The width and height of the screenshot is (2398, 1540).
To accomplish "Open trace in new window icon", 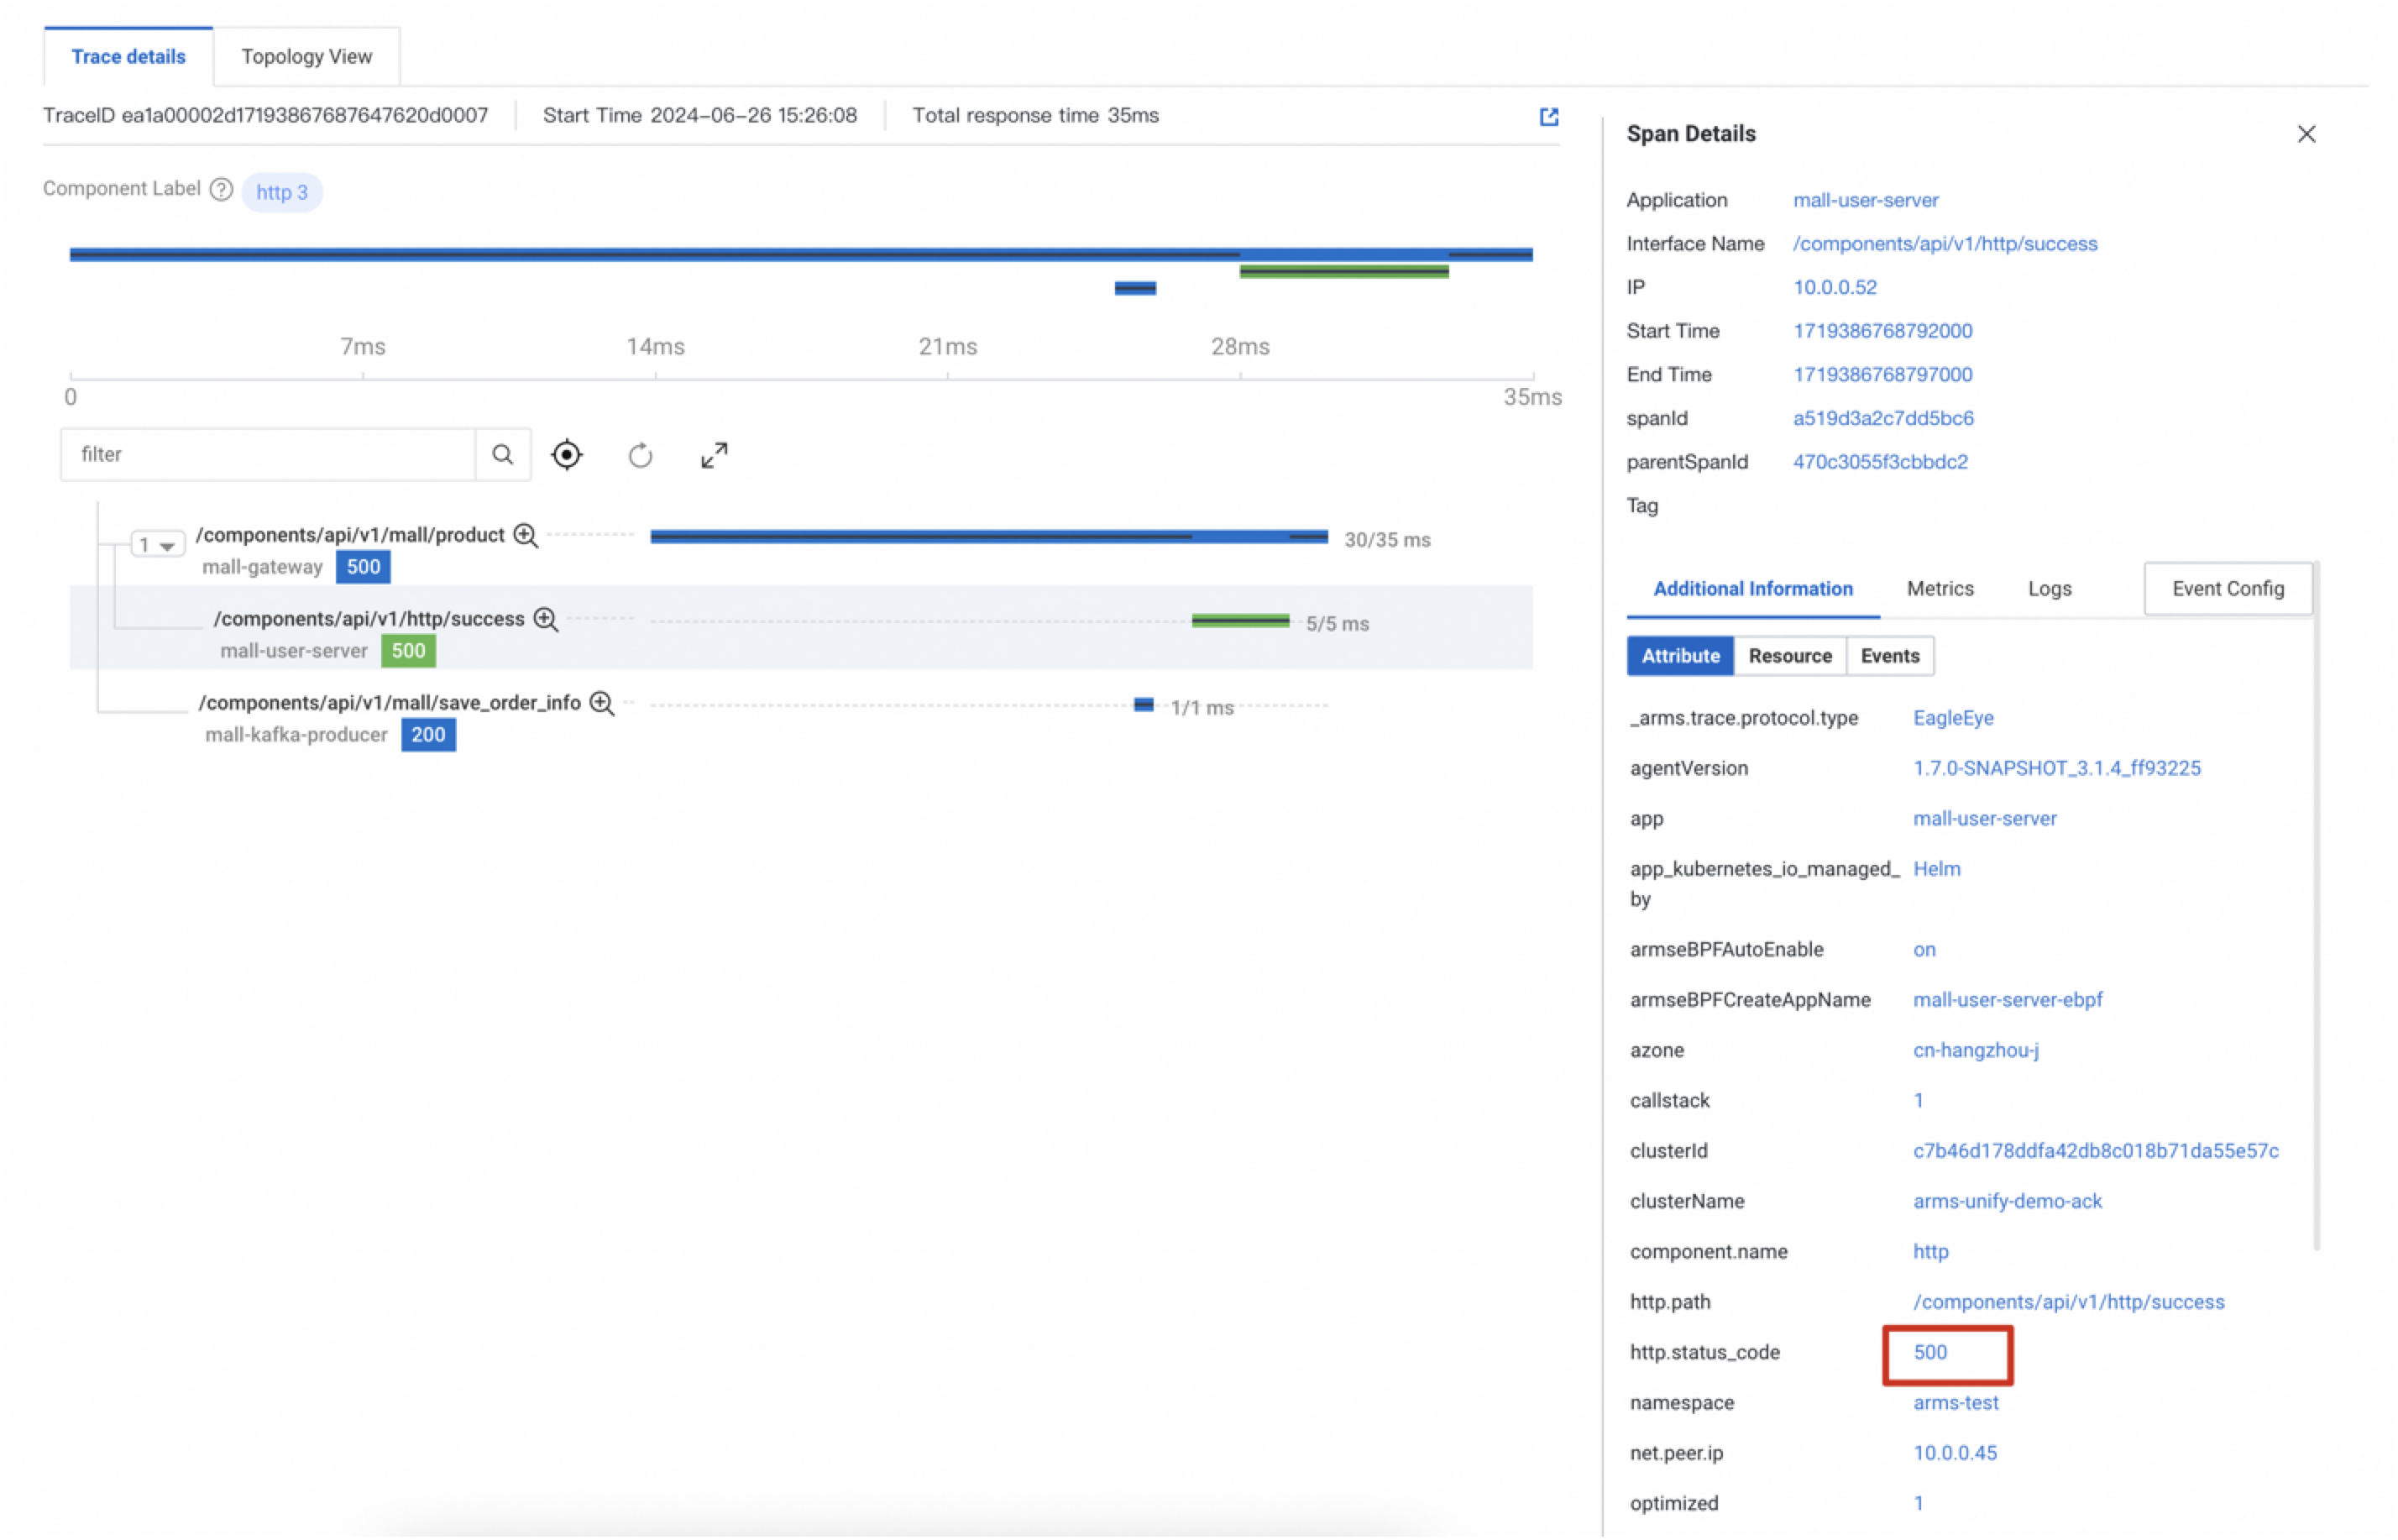I will pyautogui.click(x=1548, y=117).
